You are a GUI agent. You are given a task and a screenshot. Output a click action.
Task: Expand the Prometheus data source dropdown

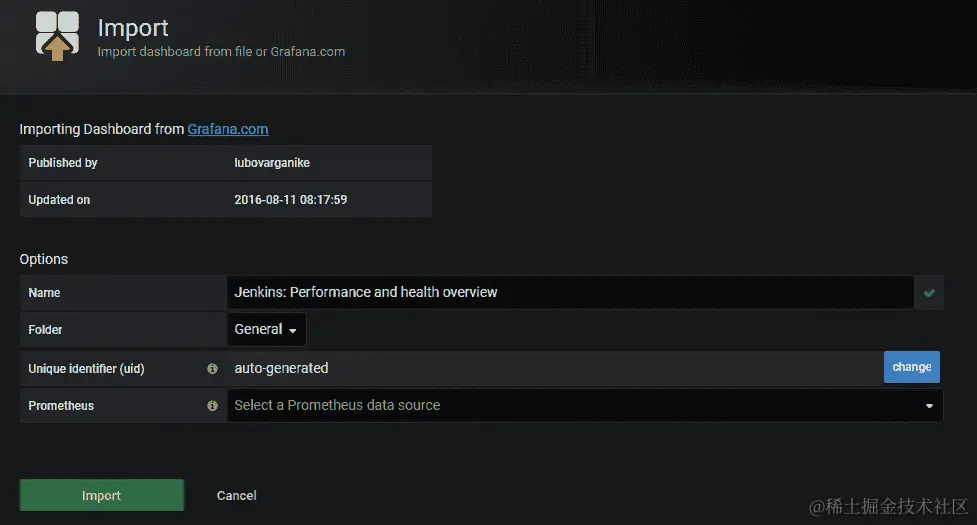click(584, 405)
